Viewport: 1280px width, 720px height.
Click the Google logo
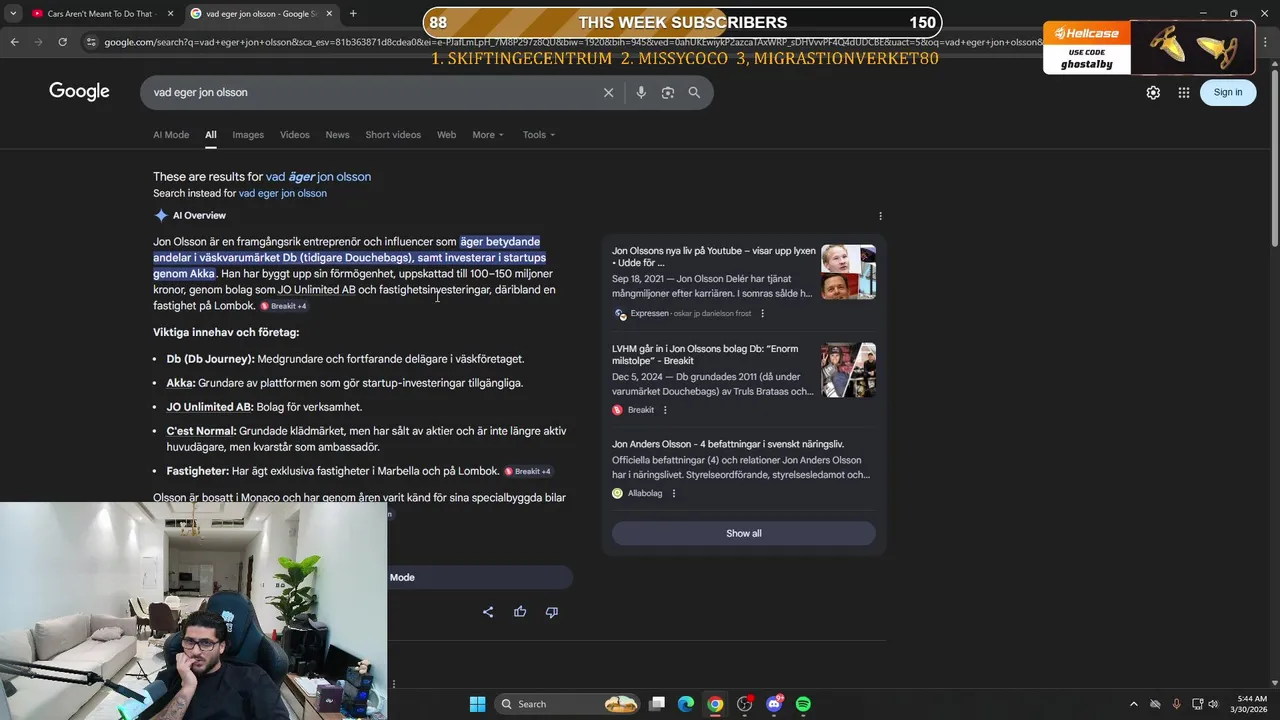pyautogui.click(x=79, y=92)
